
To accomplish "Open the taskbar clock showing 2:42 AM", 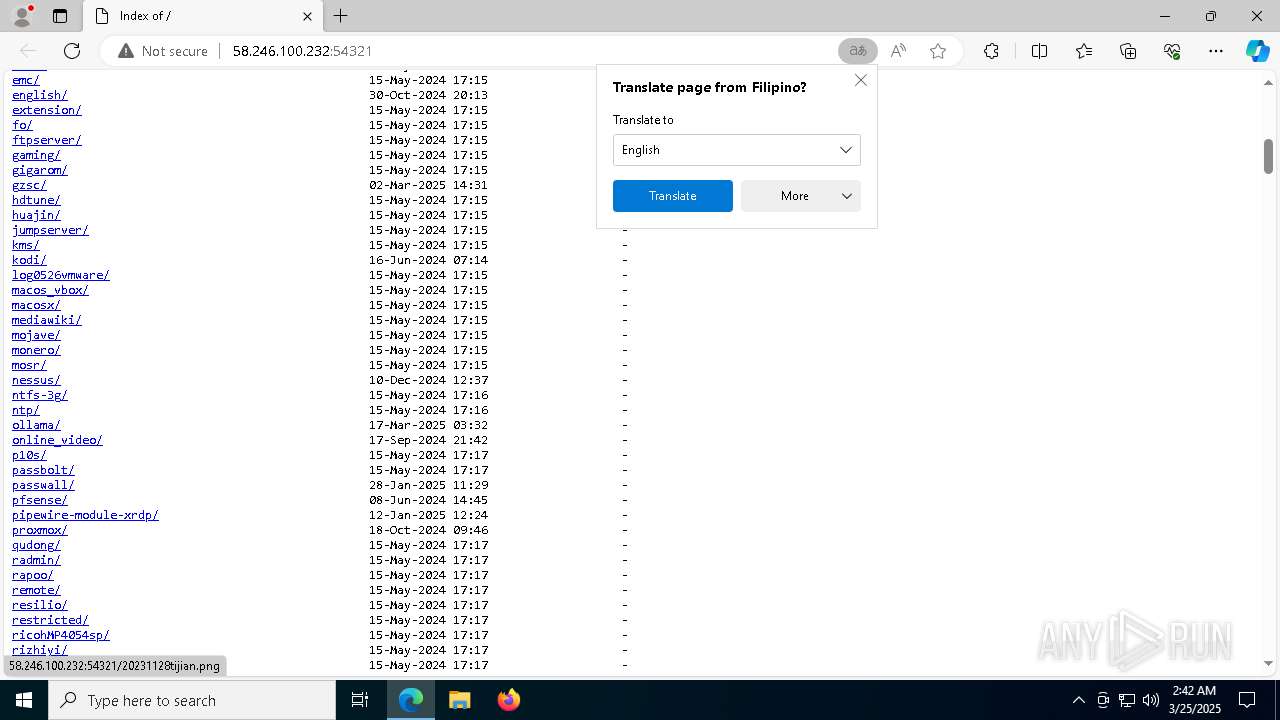I will [1193, 700].
